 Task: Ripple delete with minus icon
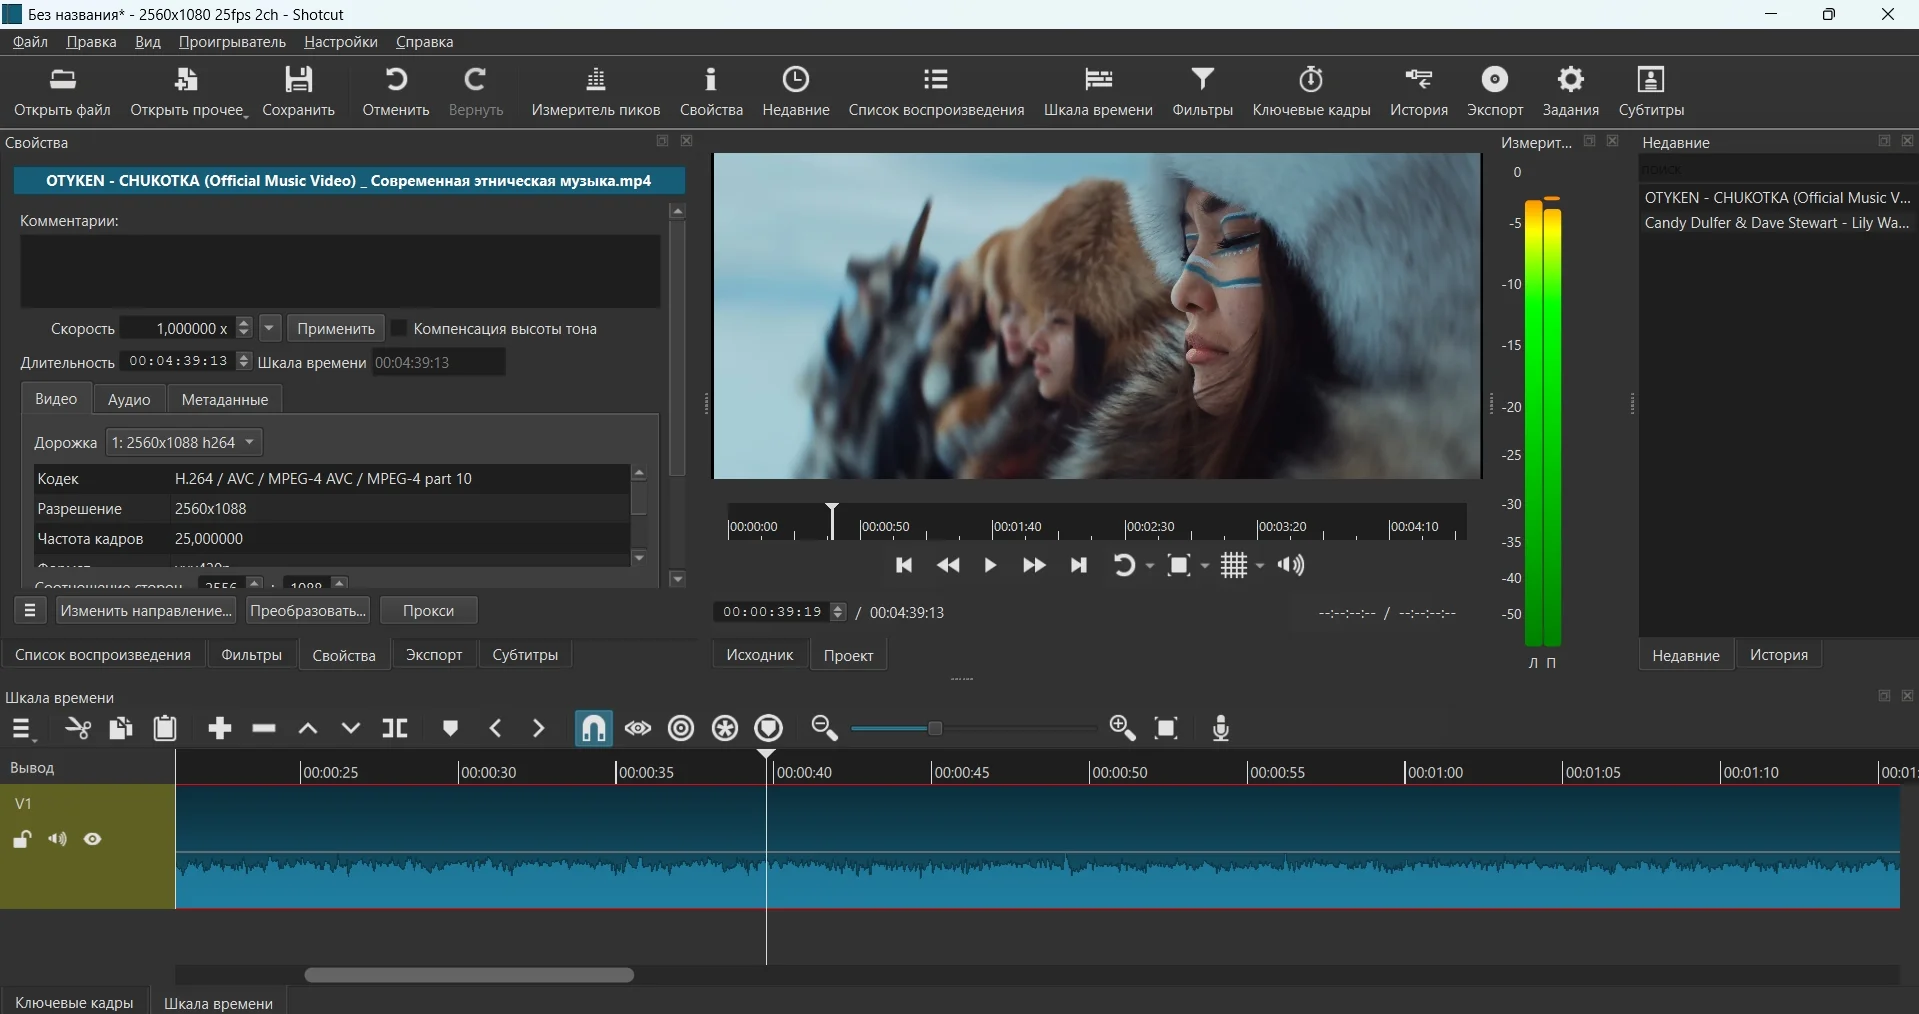tap(264, 728)
